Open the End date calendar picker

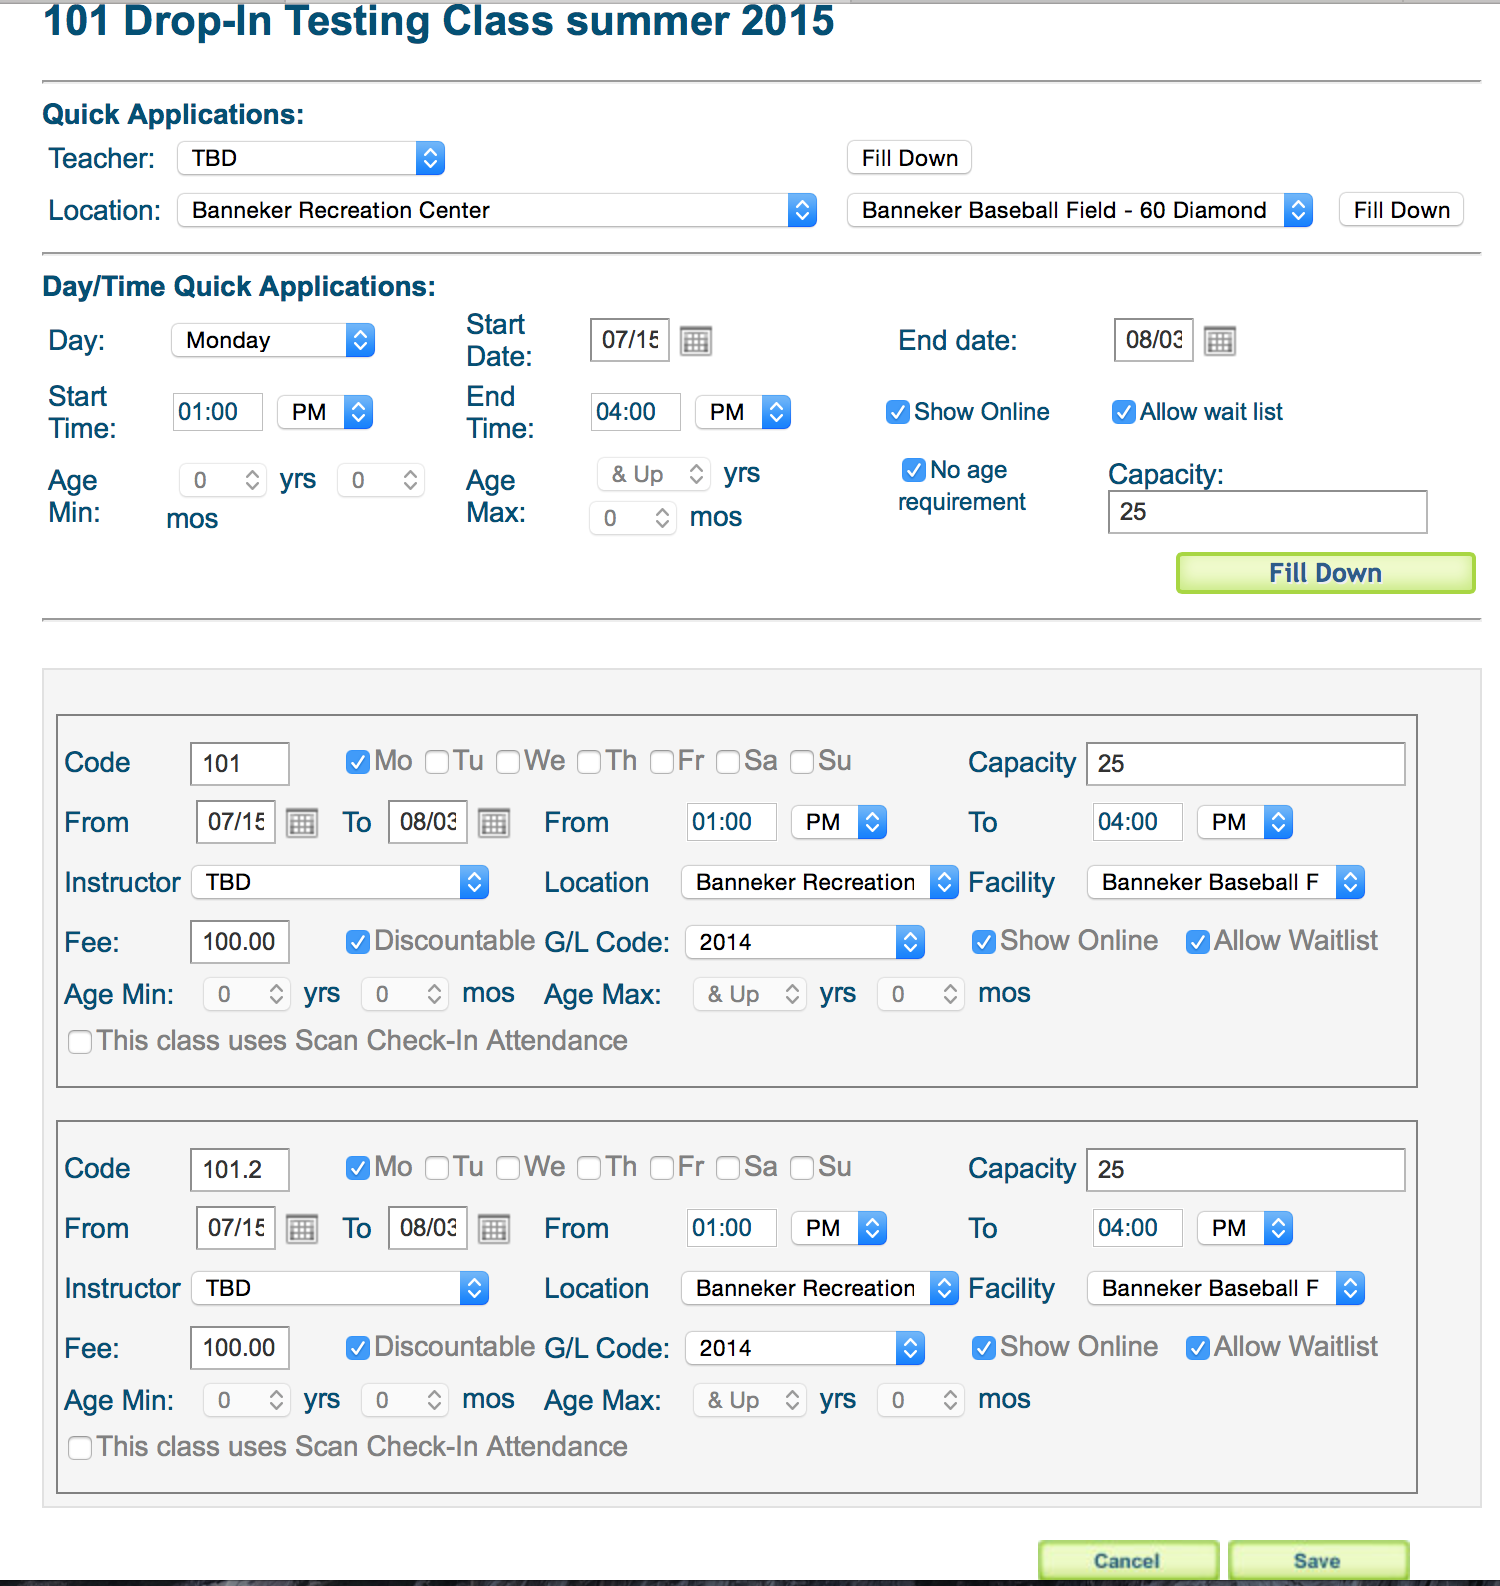pos(1219,341)
